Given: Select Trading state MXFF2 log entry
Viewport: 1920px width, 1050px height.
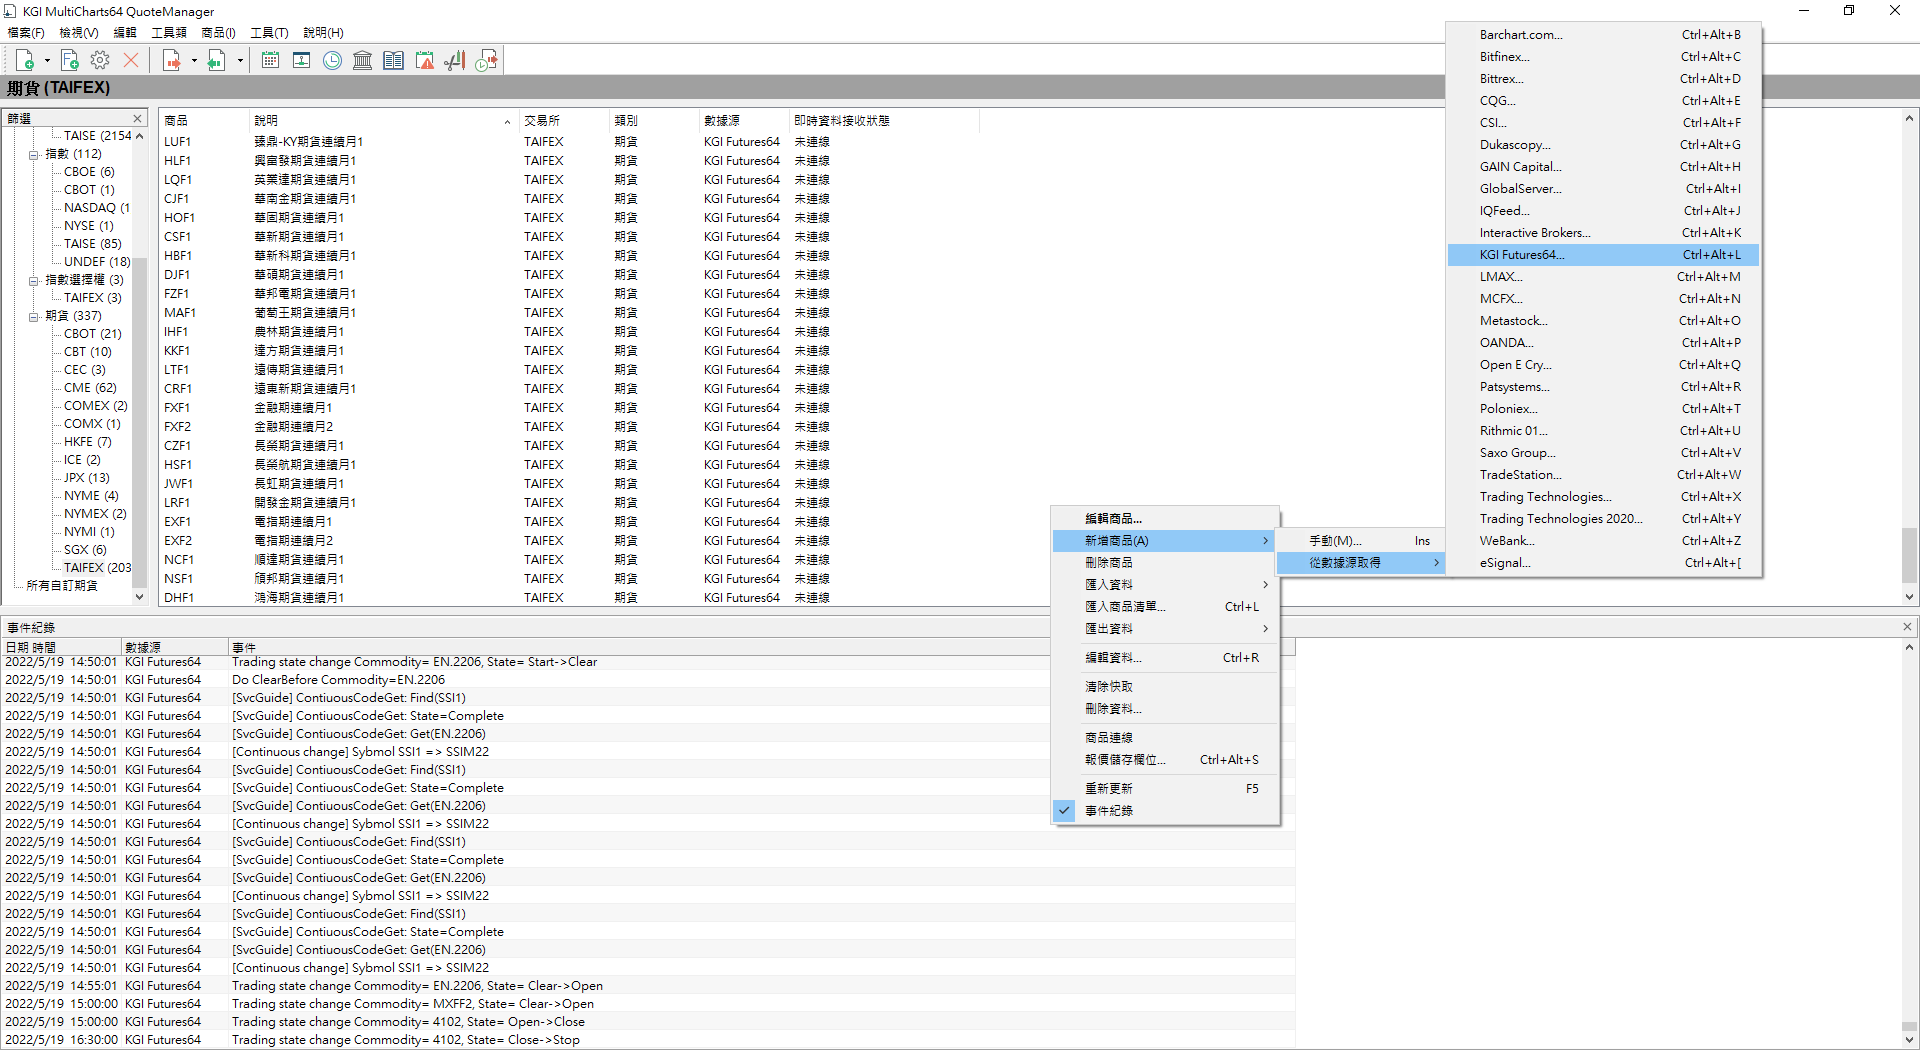Looking at the screenshot, I should point(648,1004).
